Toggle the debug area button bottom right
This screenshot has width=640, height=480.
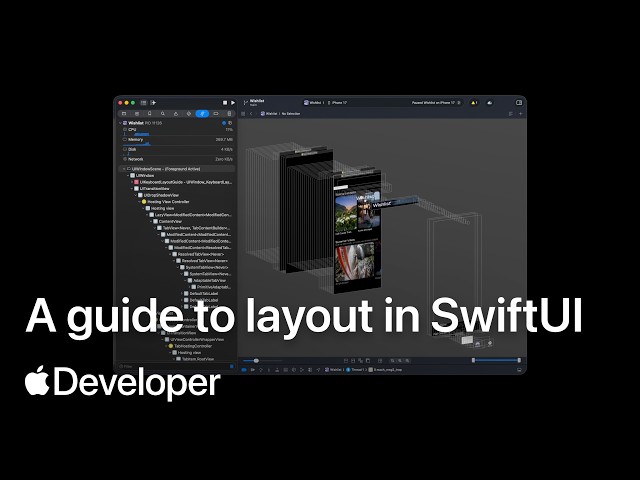(x=519, y=370)
